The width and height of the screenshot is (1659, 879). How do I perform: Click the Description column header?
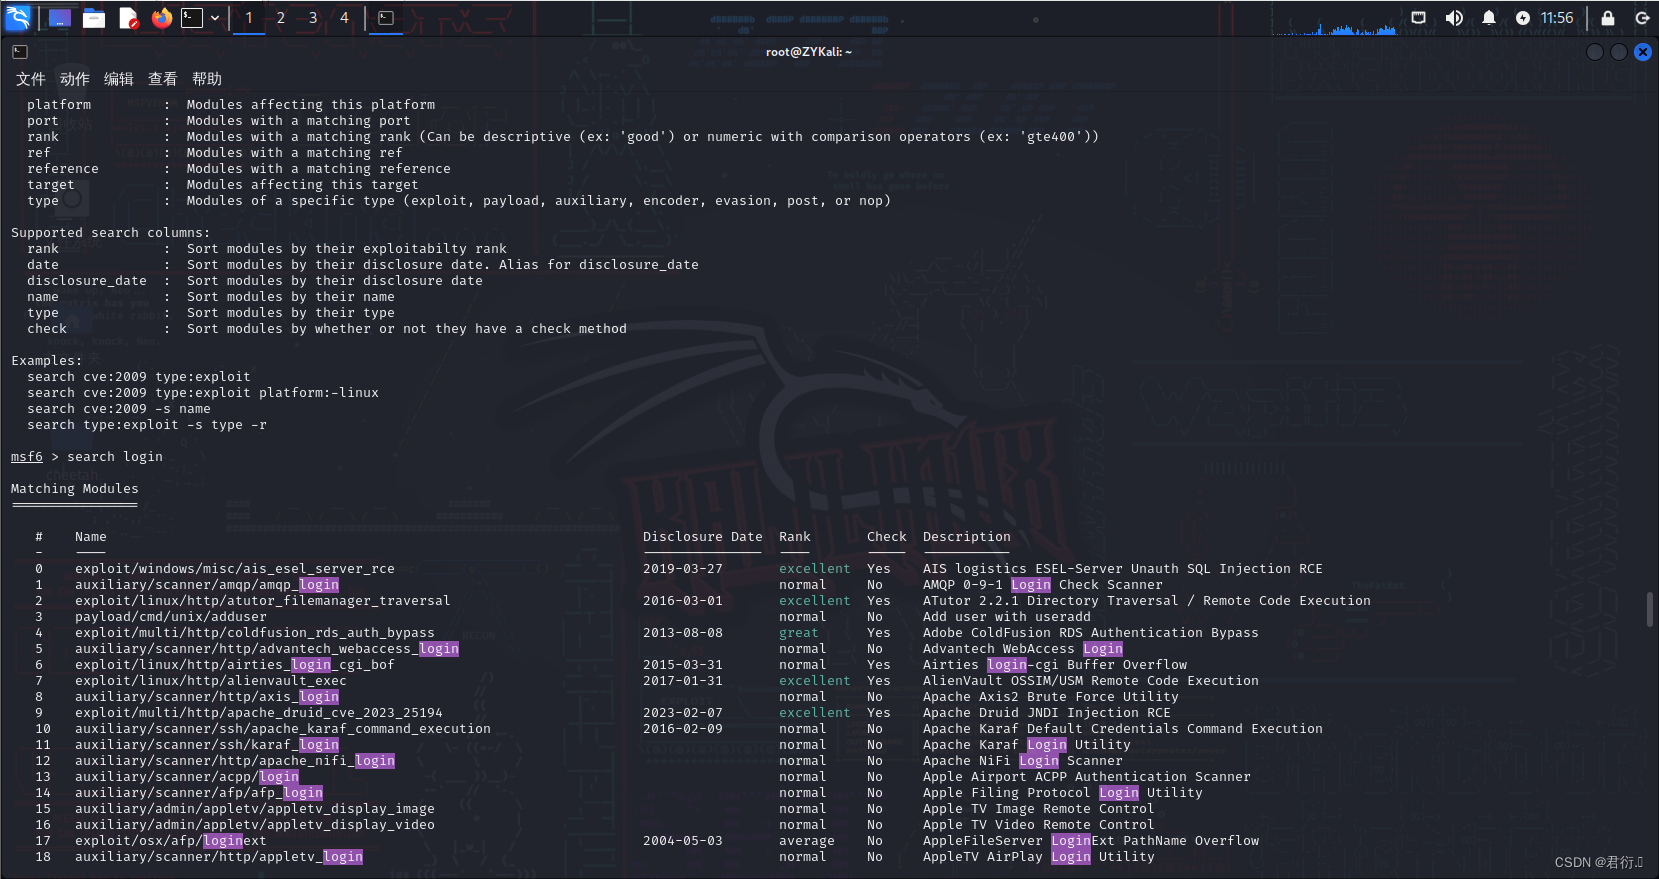(967, 537)
